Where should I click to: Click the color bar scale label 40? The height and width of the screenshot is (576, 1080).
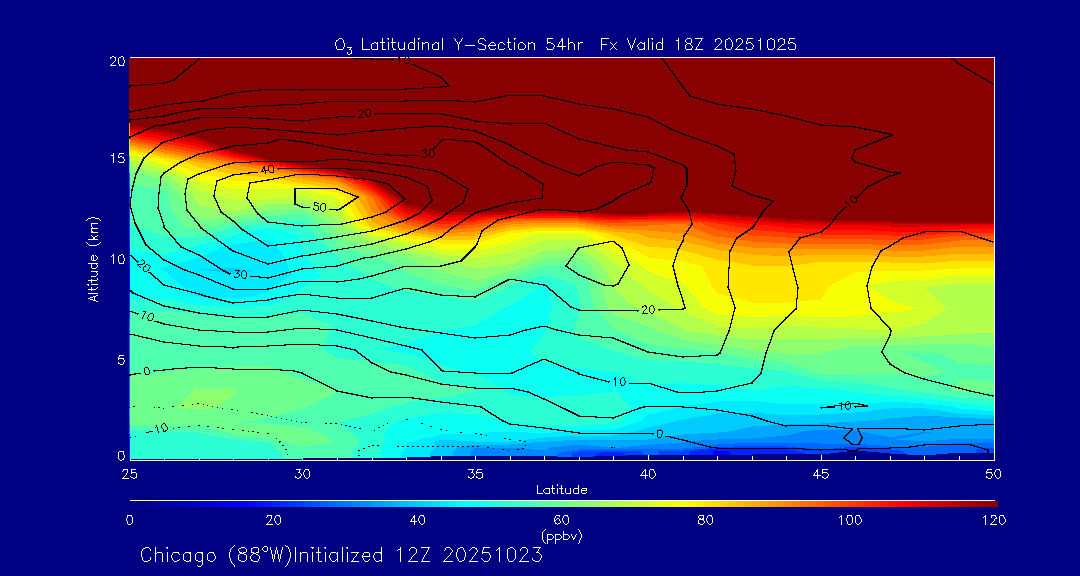[418, 520]
